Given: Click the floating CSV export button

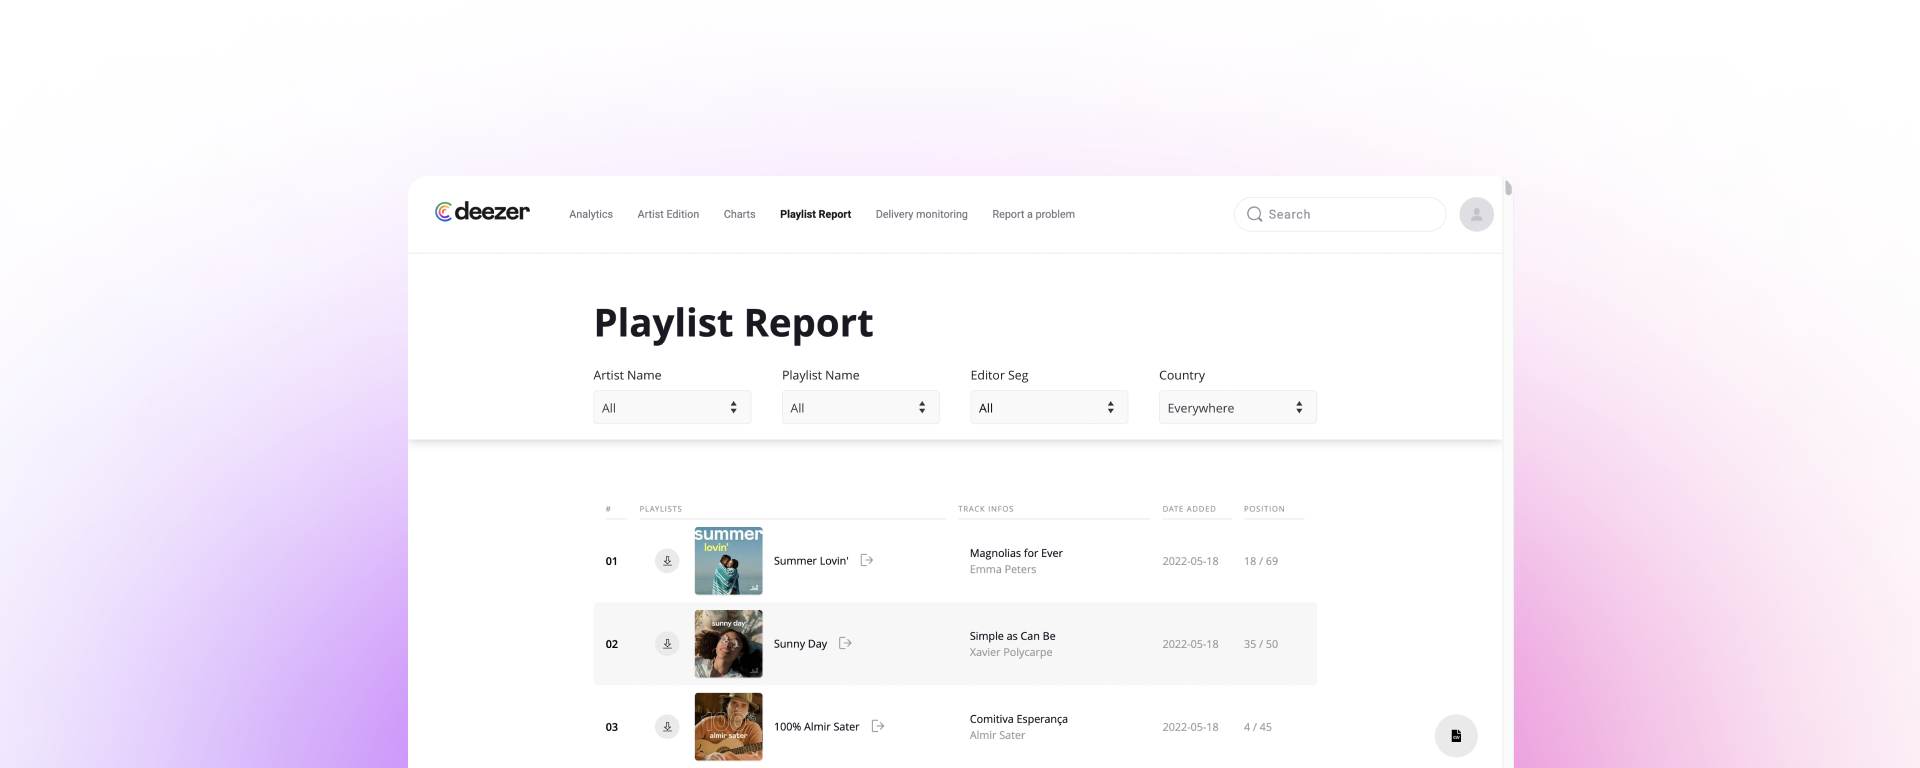Looking at the screenshot, I should (1456, 736).
